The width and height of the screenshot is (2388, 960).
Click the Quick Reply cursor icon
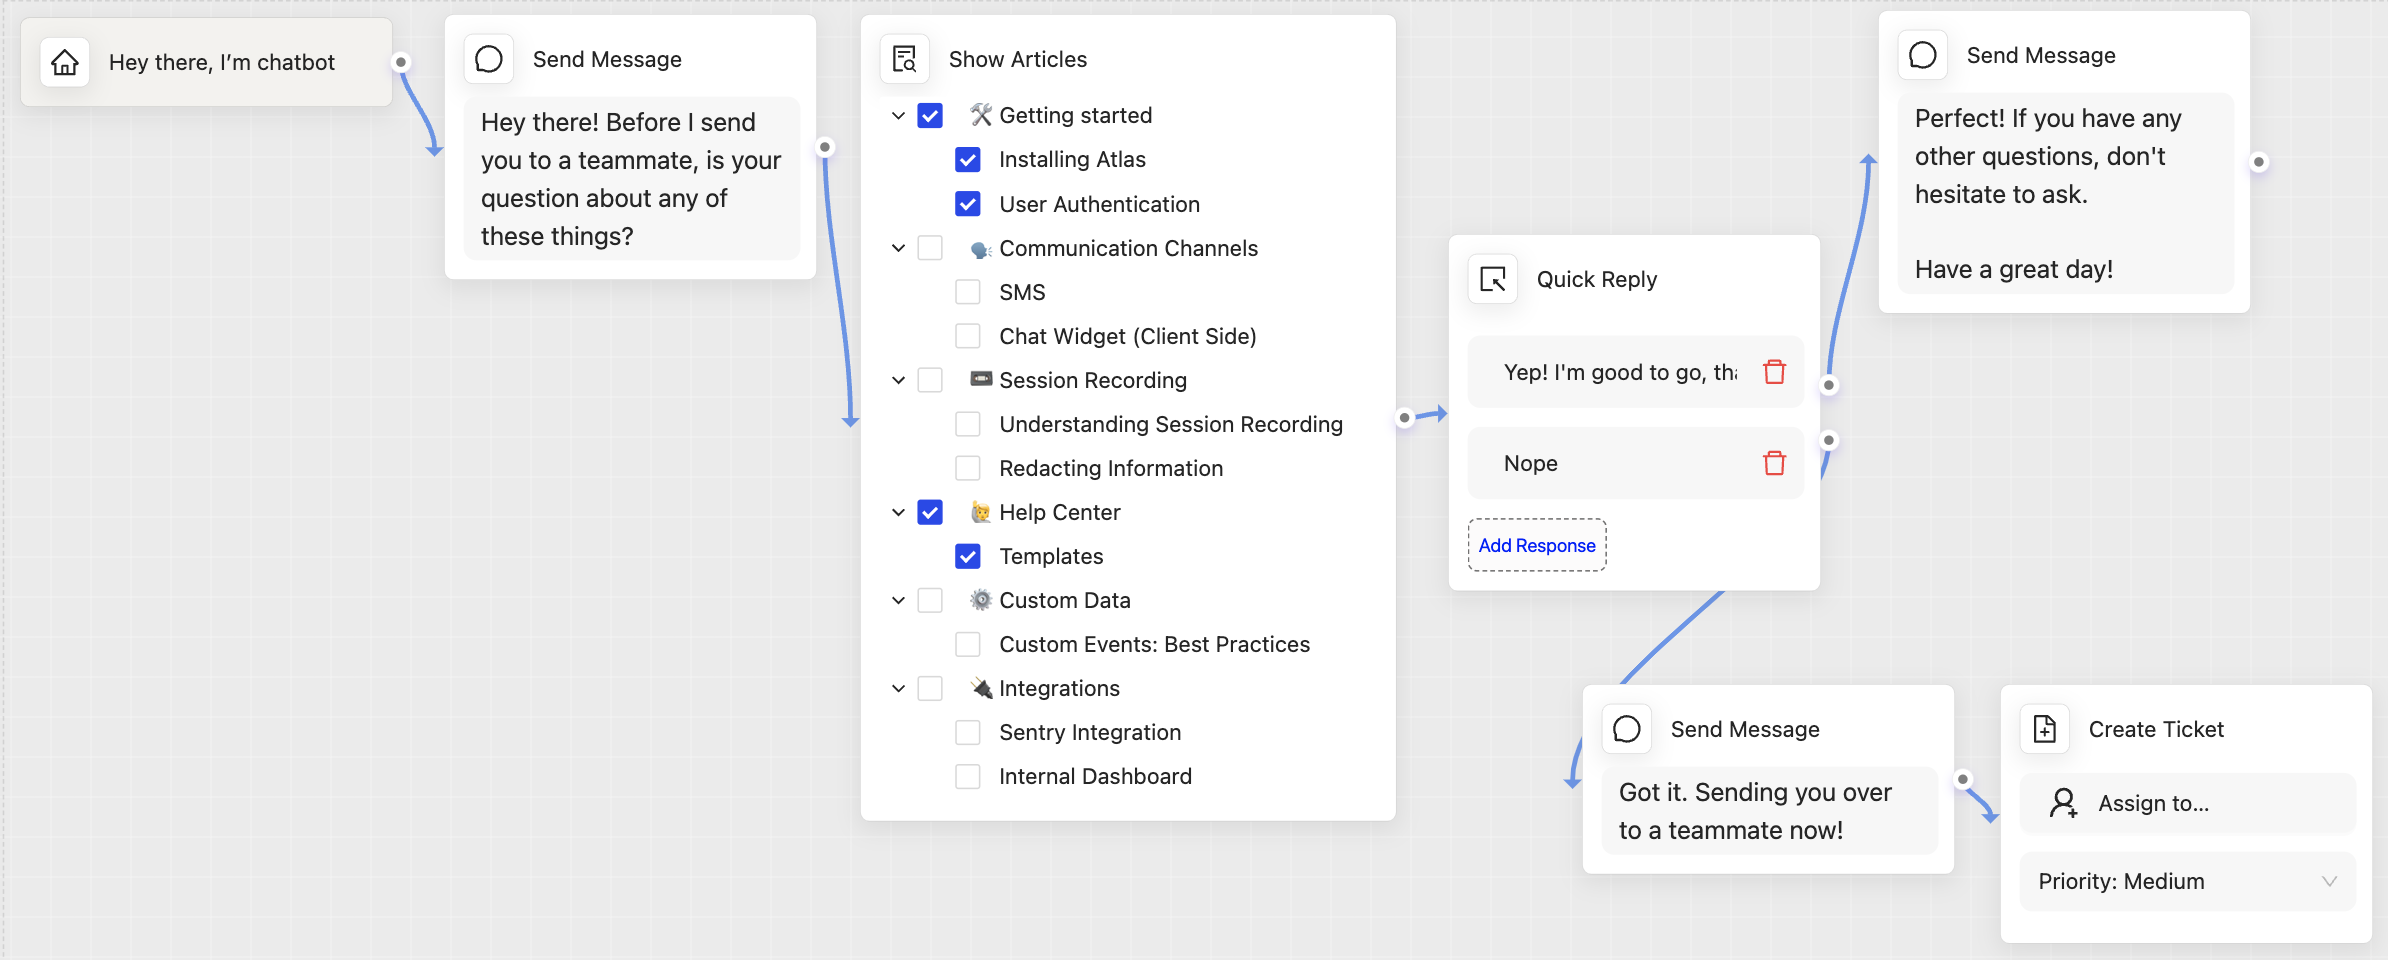tap(1493, 279)
